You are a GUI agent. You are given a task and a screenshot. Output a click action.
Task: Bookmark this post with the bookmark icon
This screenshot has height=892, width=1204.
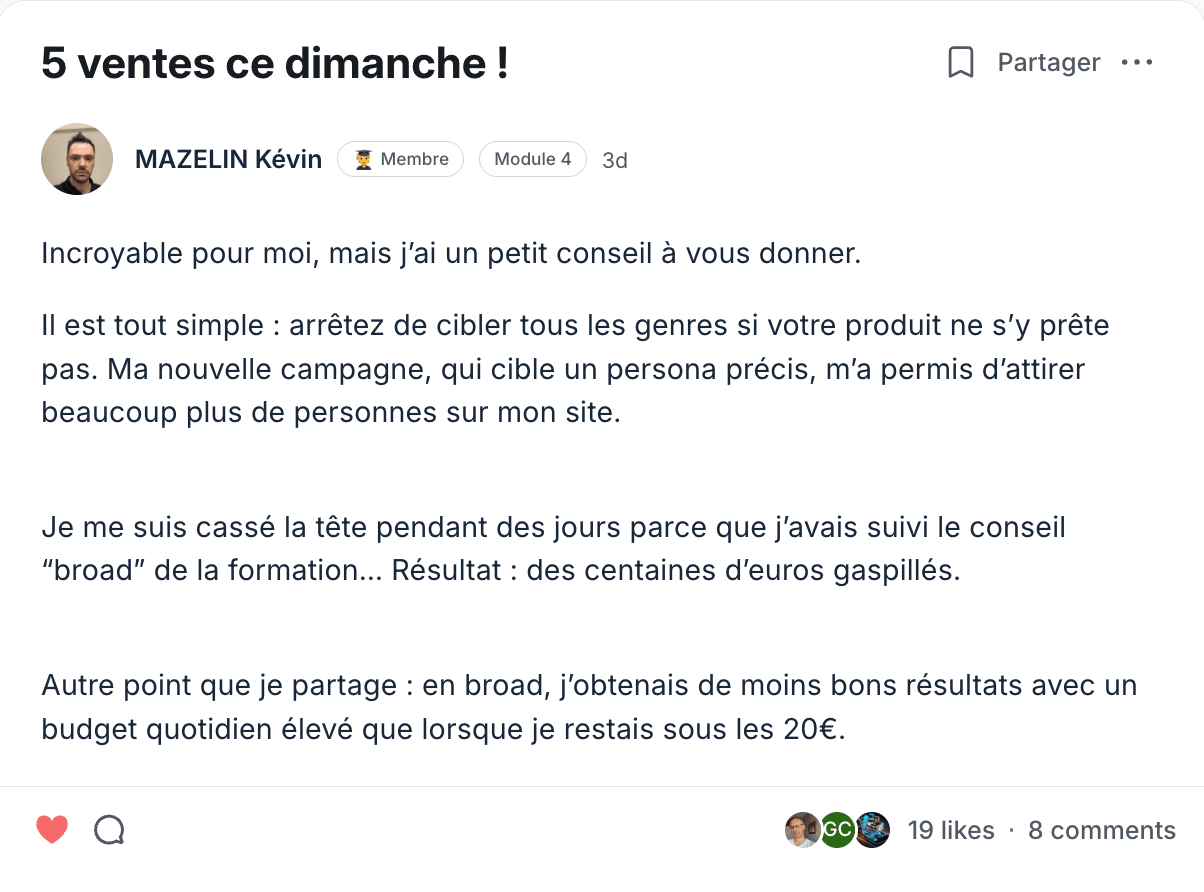(x=961, y=63)
